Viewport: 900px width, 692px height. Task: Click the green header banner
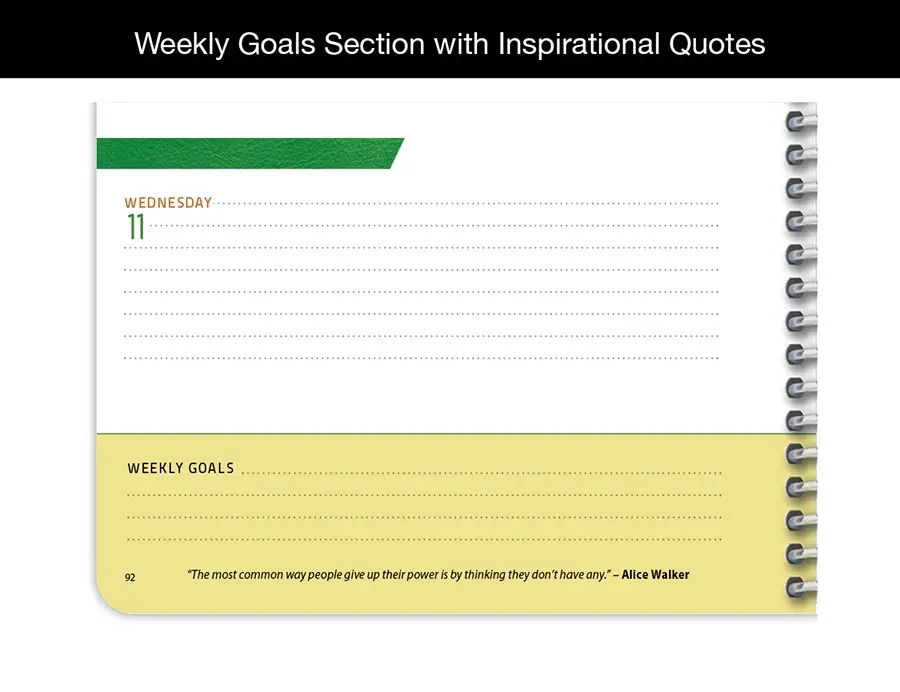(x=248, y=153)
